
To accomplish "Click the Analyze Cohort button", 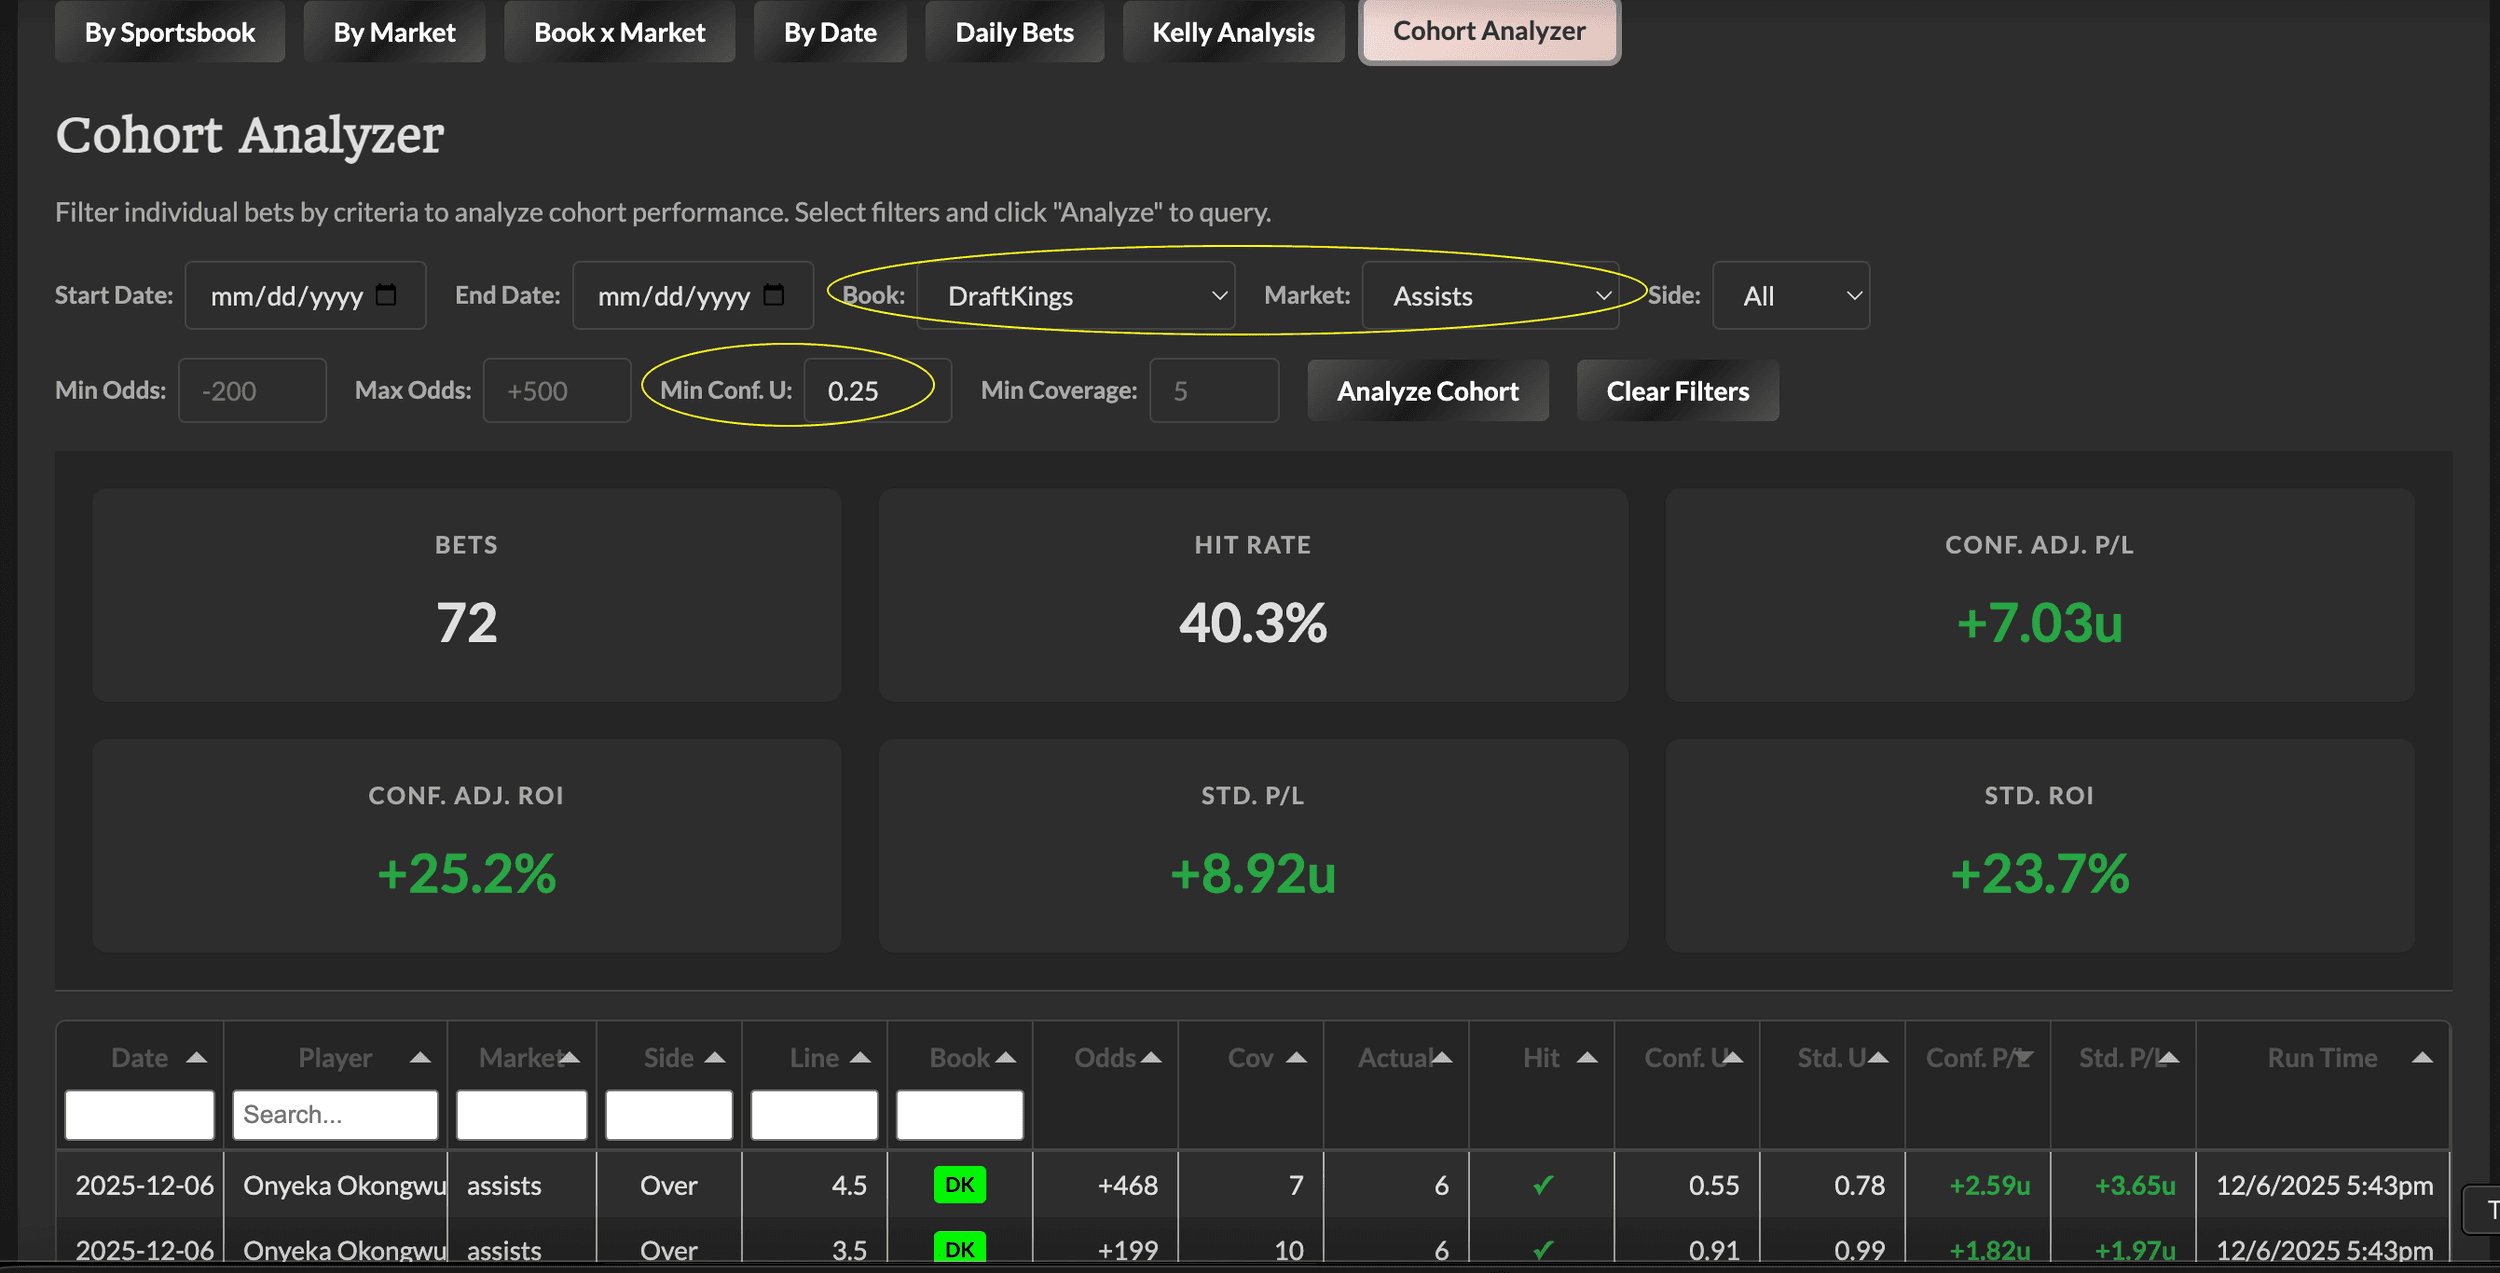I will [x=1427, y=391].
